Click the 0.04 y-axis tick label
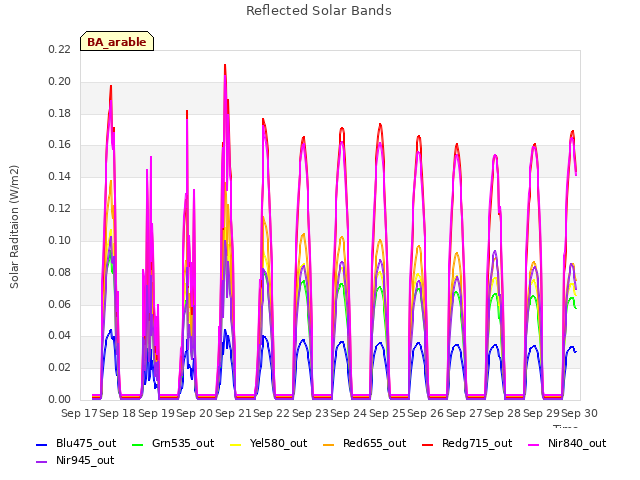640x480 pixels. pos(60,336)
